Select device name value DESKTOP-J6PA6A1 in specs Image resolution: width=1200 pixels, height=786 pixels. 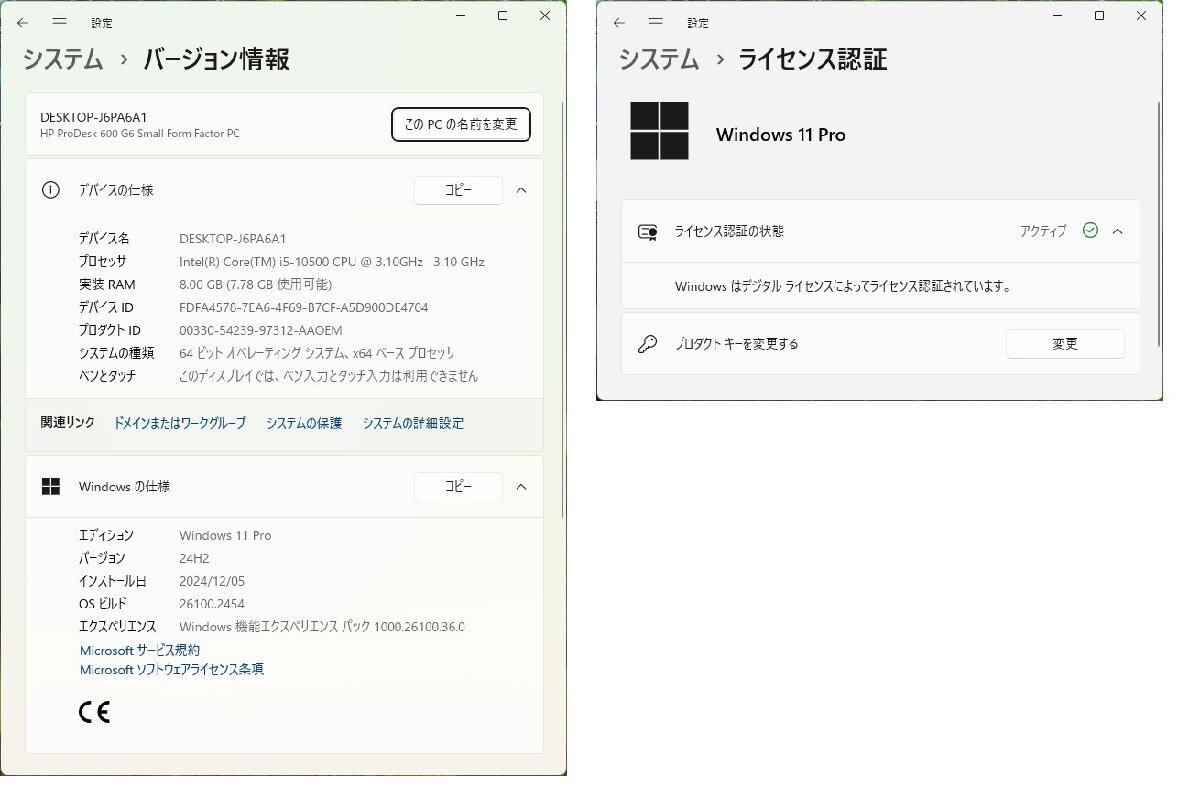tap(233, 238)
